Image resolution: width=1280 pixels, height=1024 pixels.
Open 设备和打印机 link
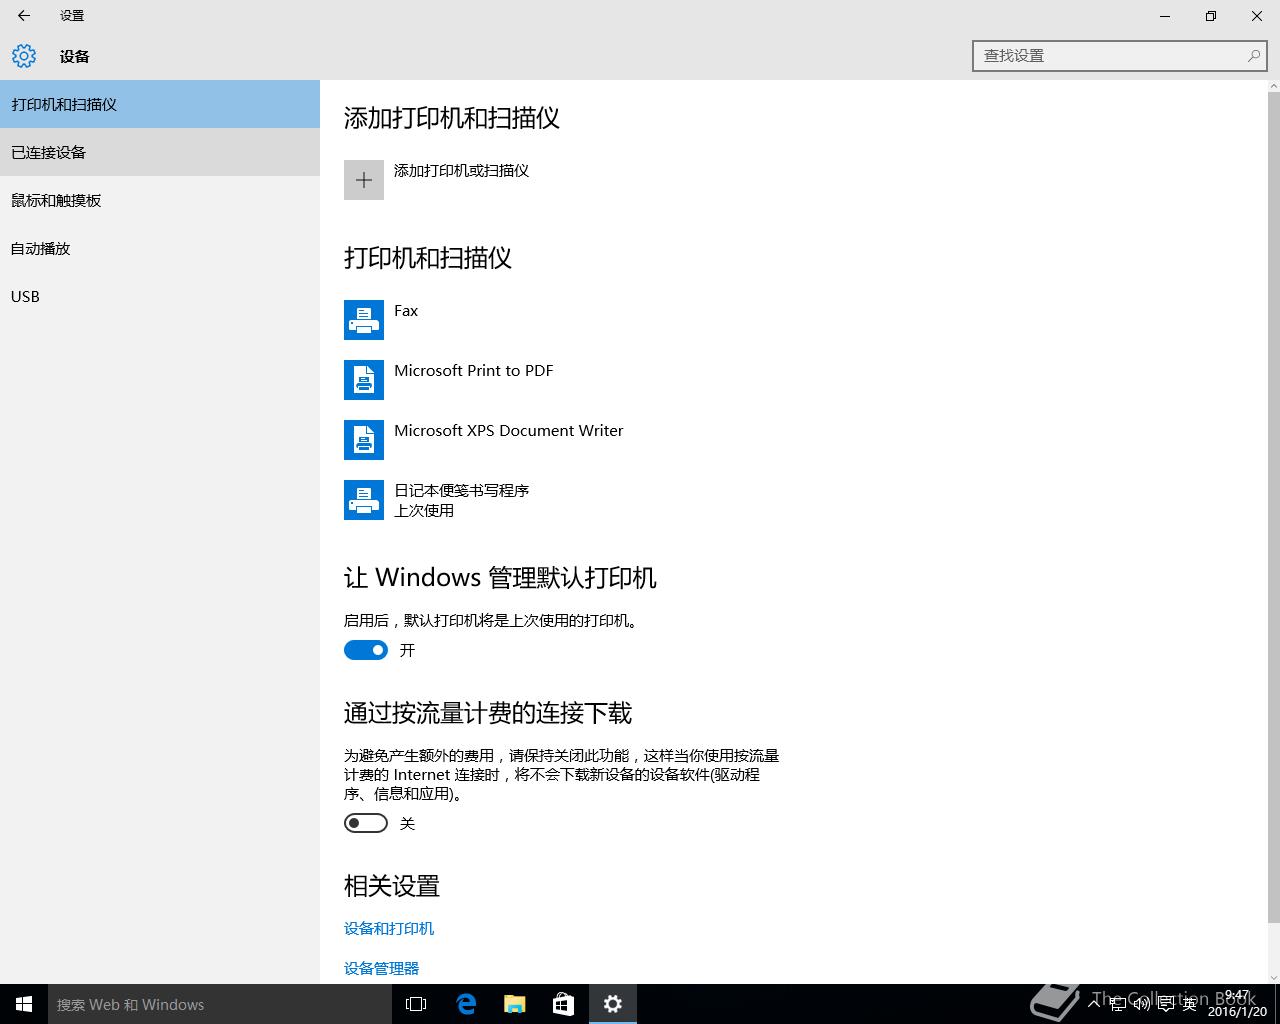click(389, 928)
